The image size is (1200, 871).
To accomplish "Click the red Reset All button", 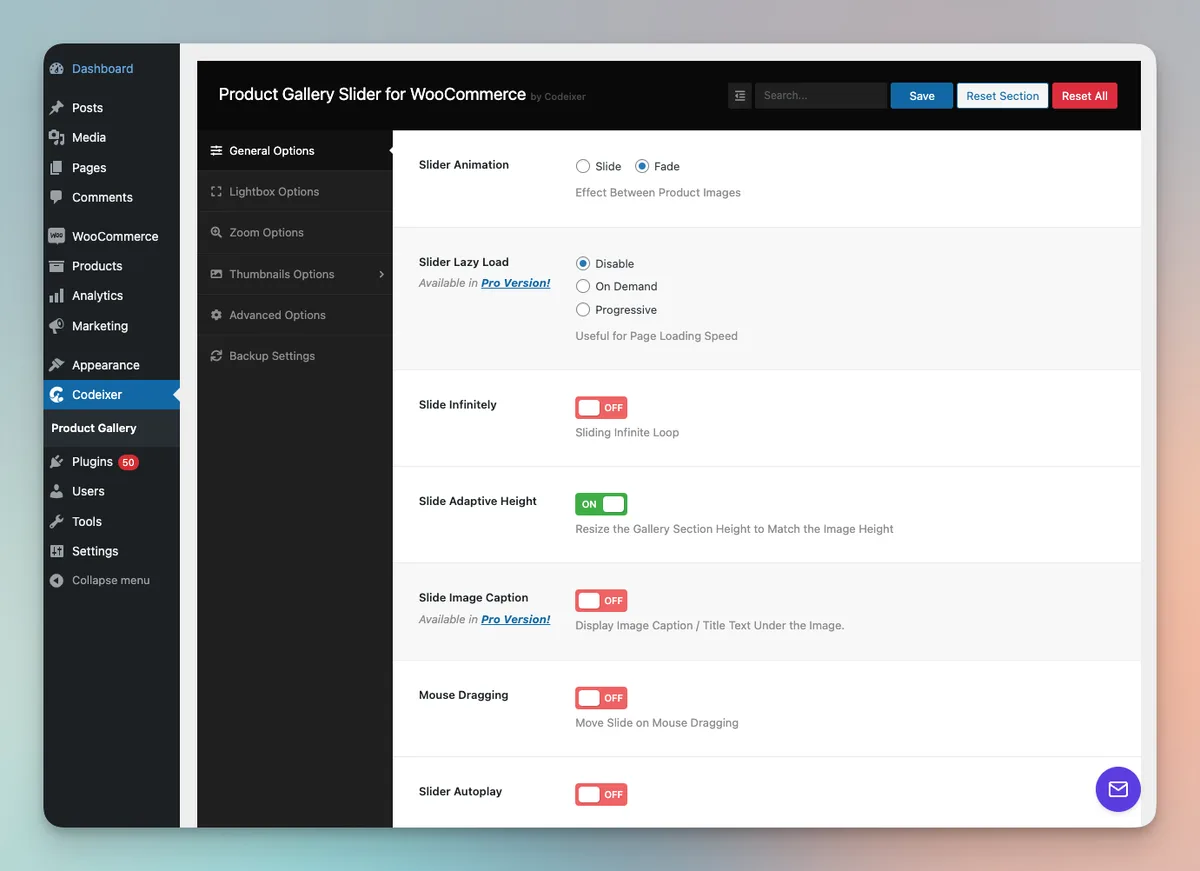I will (1085, 96).
